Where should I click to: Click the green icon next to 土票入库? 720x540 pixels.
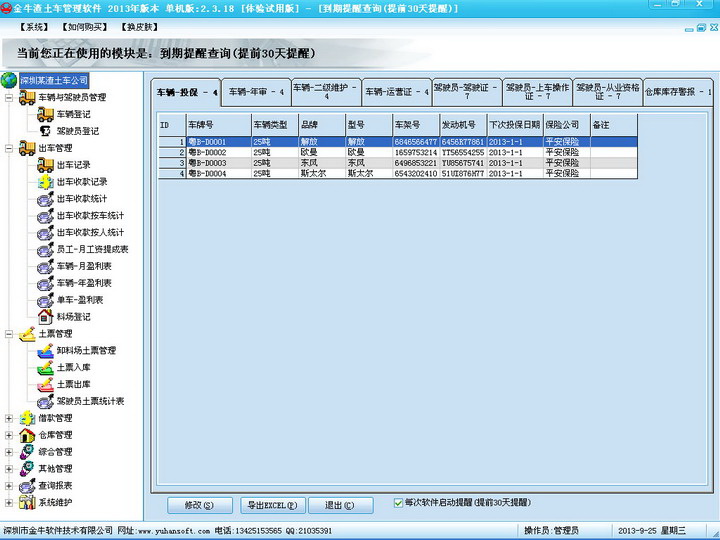(45, 367)
